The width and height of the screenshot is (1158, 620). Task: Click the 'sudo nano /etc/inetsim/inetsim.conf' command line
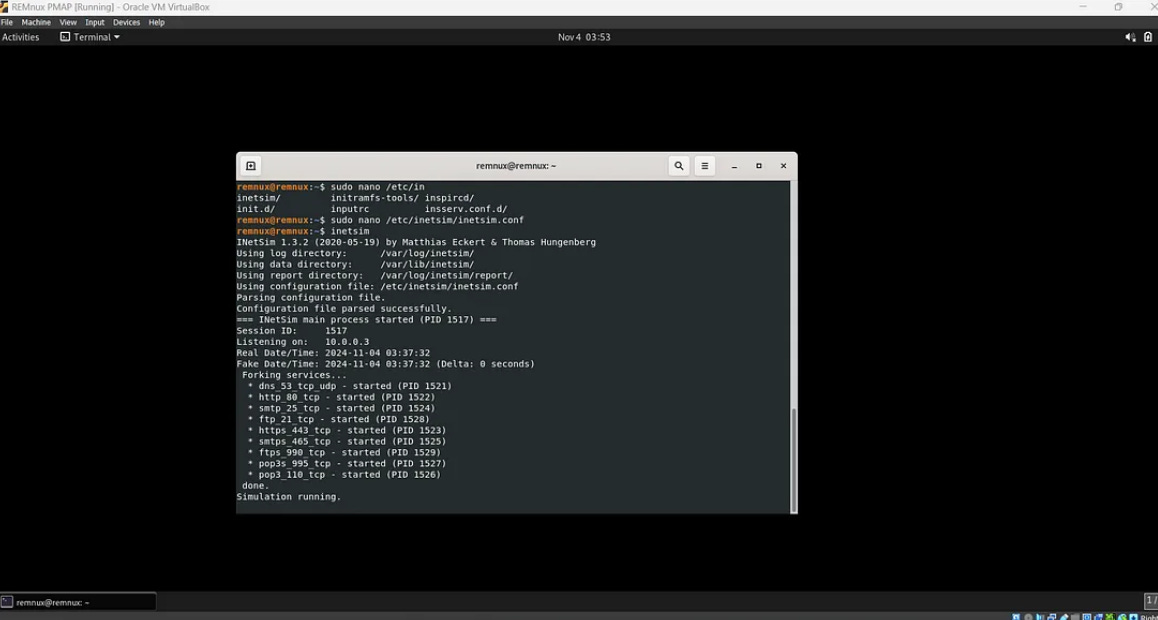pyautogui.click(x=380, y=220)
